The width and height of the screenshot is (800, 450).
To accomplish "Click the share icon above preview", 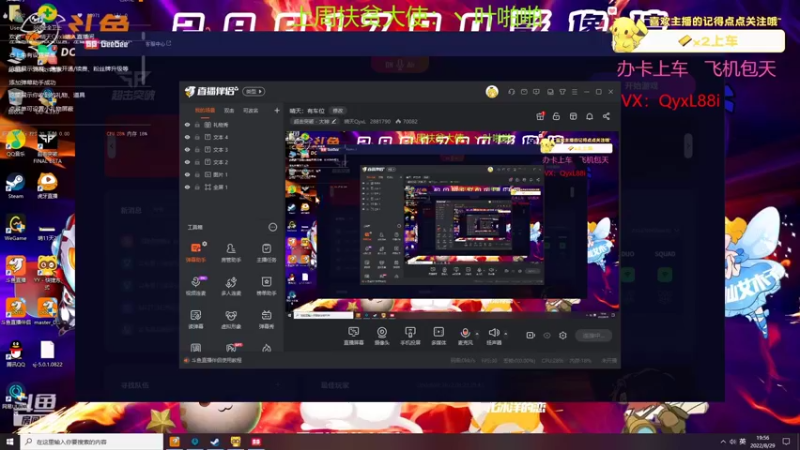I will 606,116.
